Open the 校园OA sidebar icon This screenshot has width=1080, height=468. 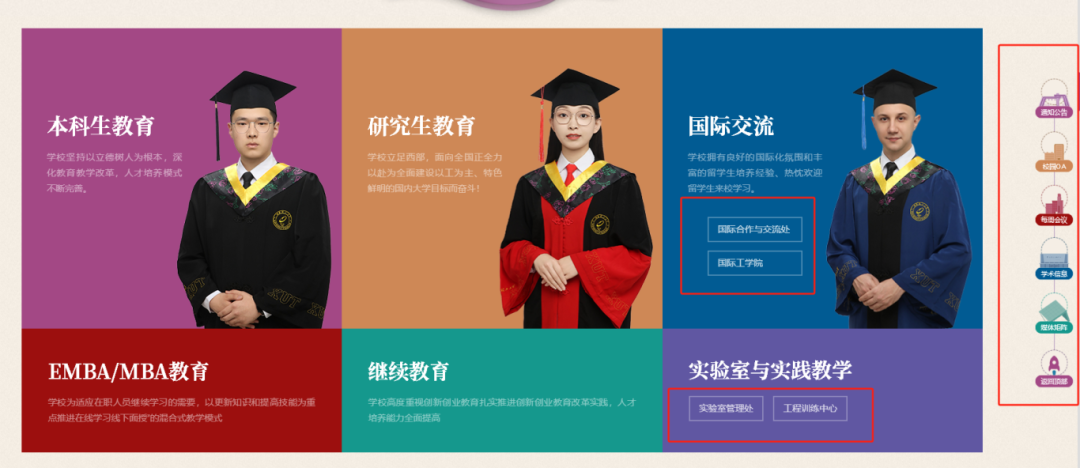[1055, 154]
